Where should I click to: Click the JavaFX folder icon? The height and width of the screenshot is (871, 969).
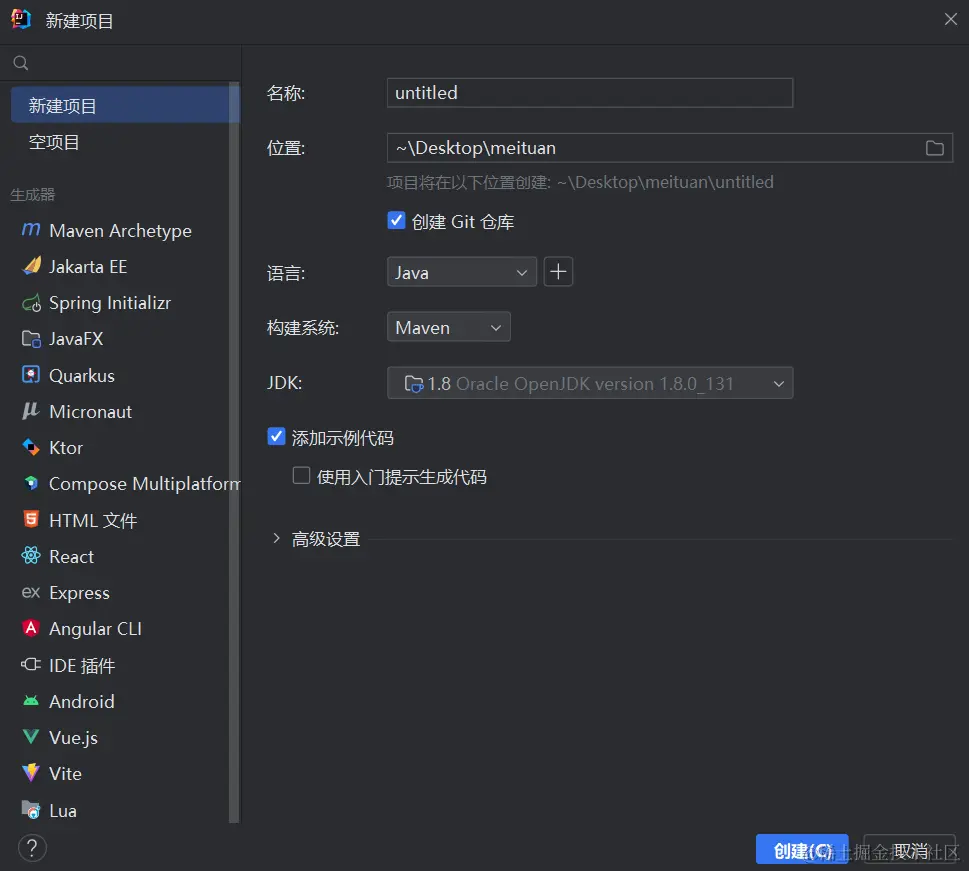click(31, 339)
